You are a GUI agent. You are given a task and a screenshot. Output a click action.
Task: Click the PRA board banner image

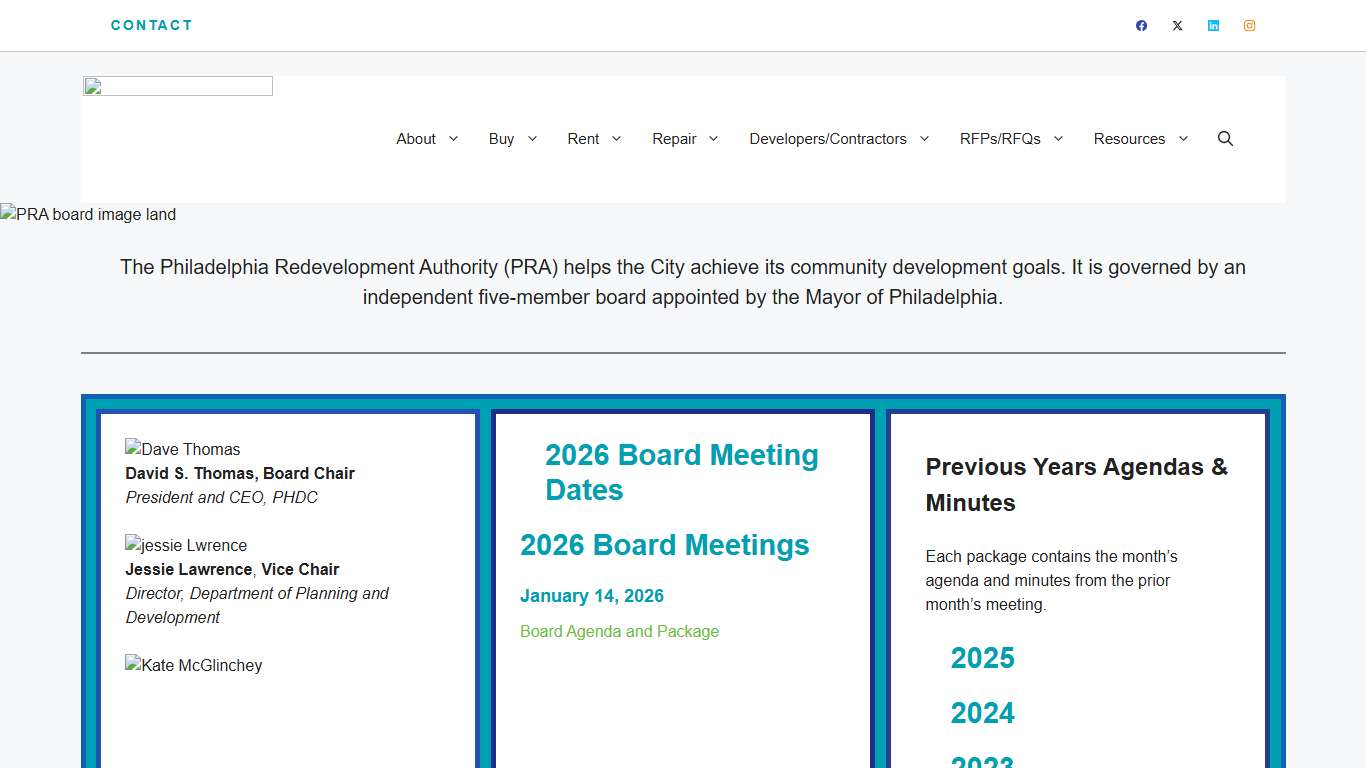[x=88, y=214]
